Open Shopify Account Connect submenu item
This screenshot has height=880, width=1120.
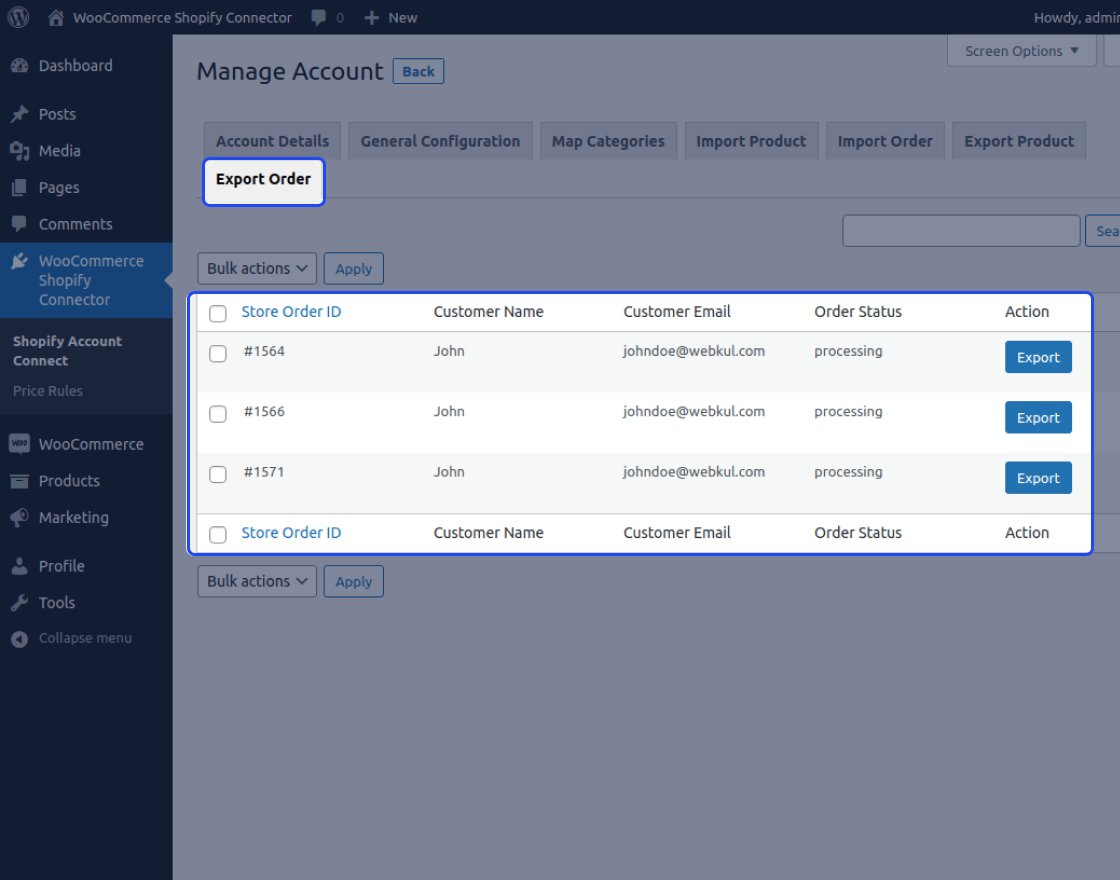[67, 351]
